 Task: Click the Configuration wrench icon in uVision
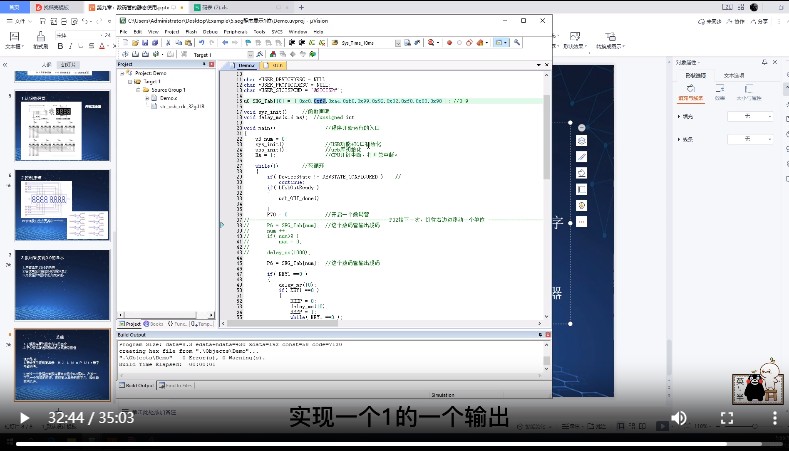click(517, 43)
